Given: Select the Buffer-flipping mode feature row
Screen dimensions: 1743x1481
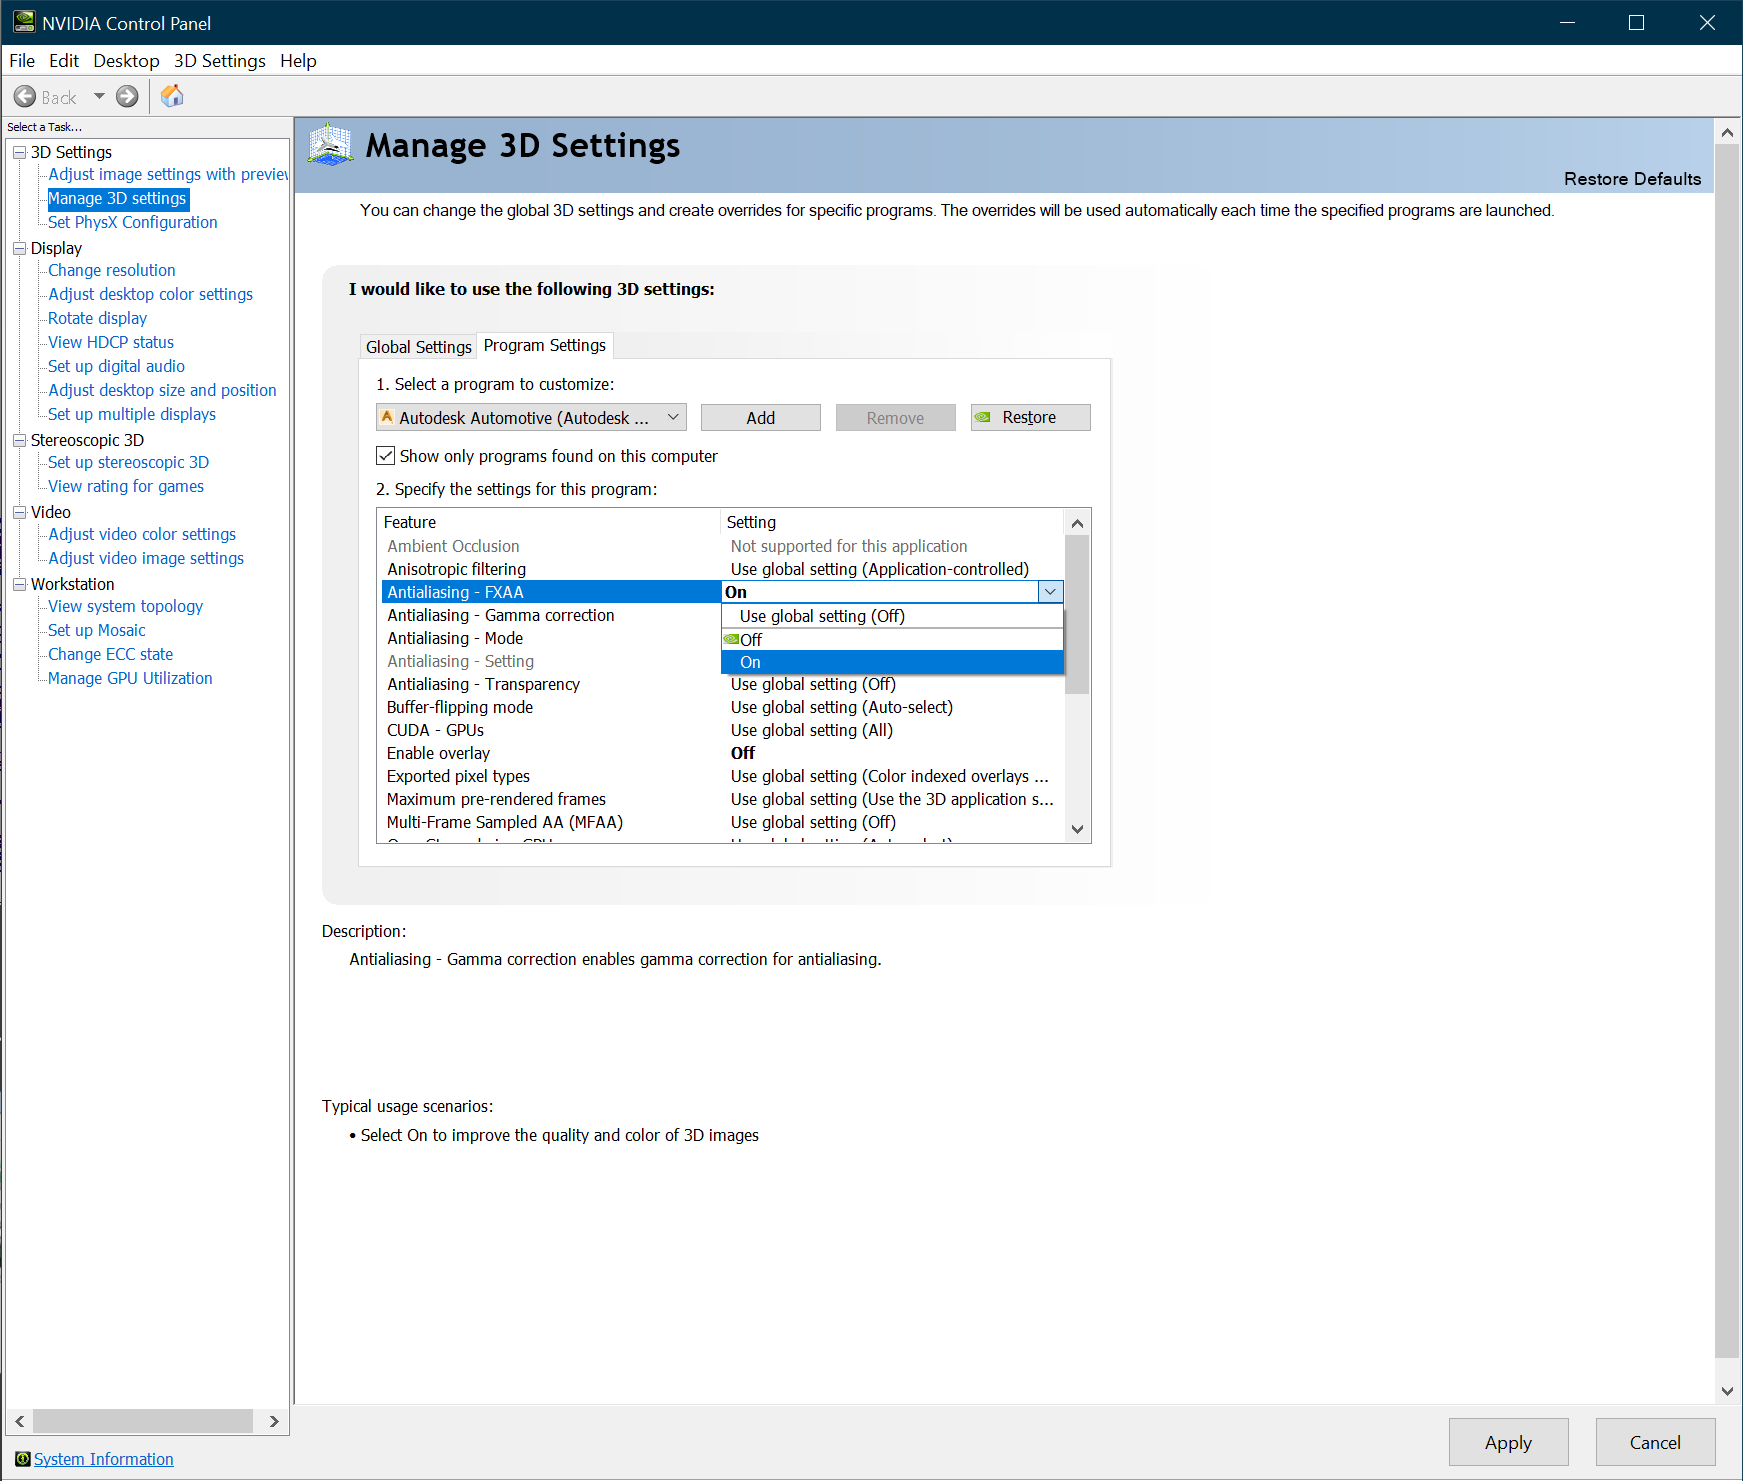Looking at the screenshot, I should [722, 707].
